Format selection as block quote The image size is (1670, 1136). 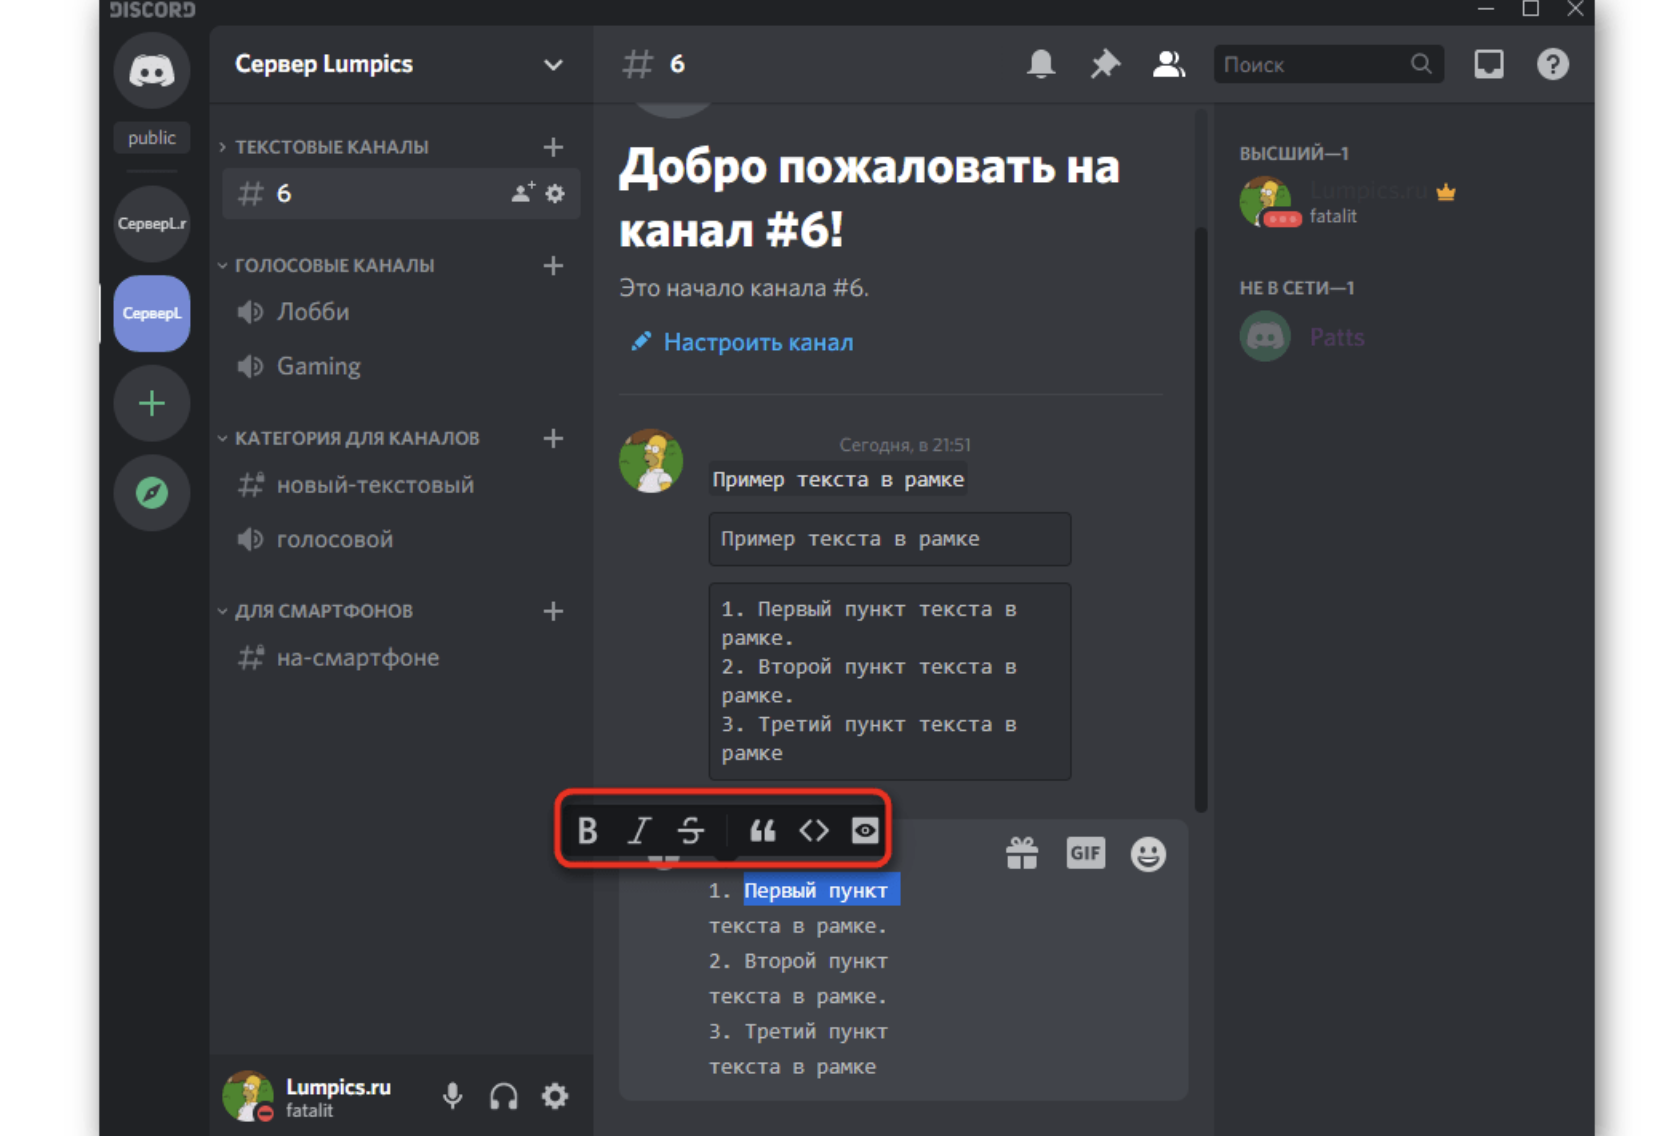[763, 831]
